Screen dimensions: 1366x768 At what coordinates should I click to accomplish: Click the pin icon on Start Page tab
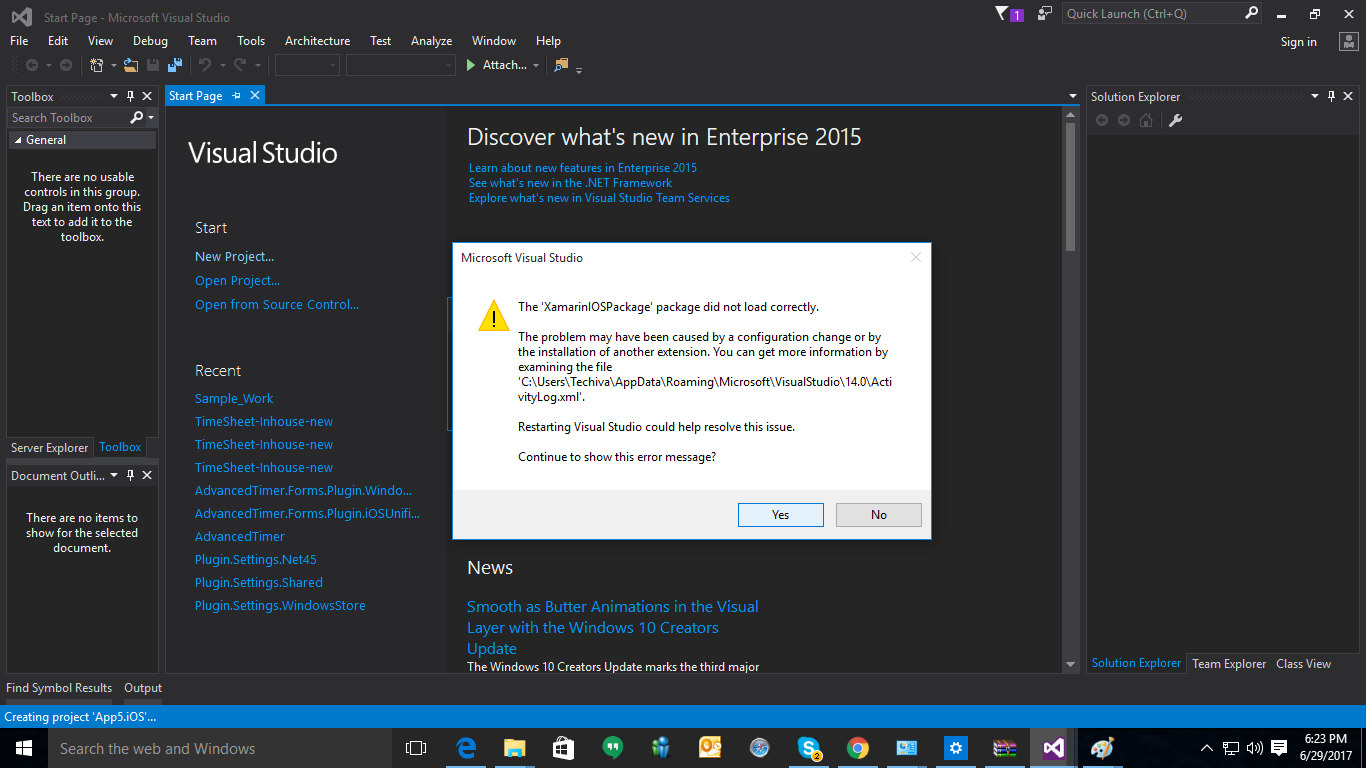237,95
